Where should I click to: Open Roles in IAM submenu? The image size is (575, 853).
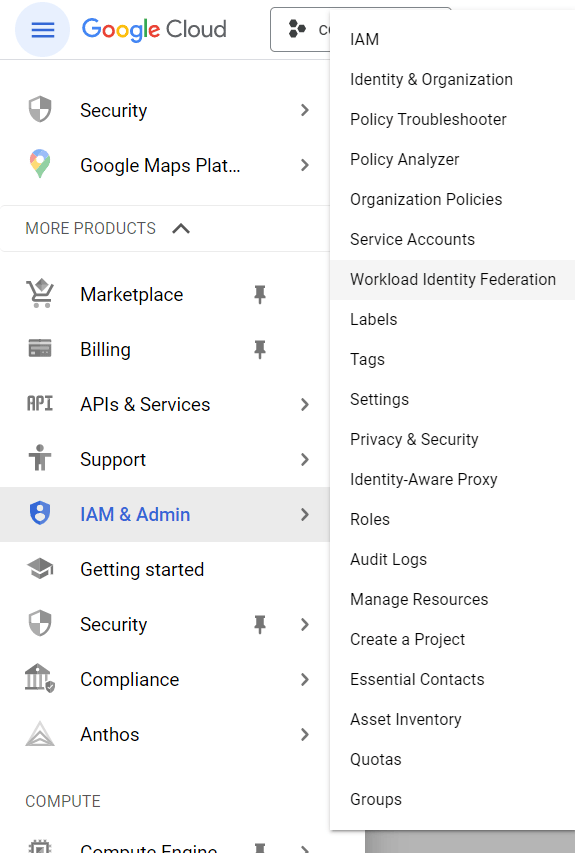(370, 519)
